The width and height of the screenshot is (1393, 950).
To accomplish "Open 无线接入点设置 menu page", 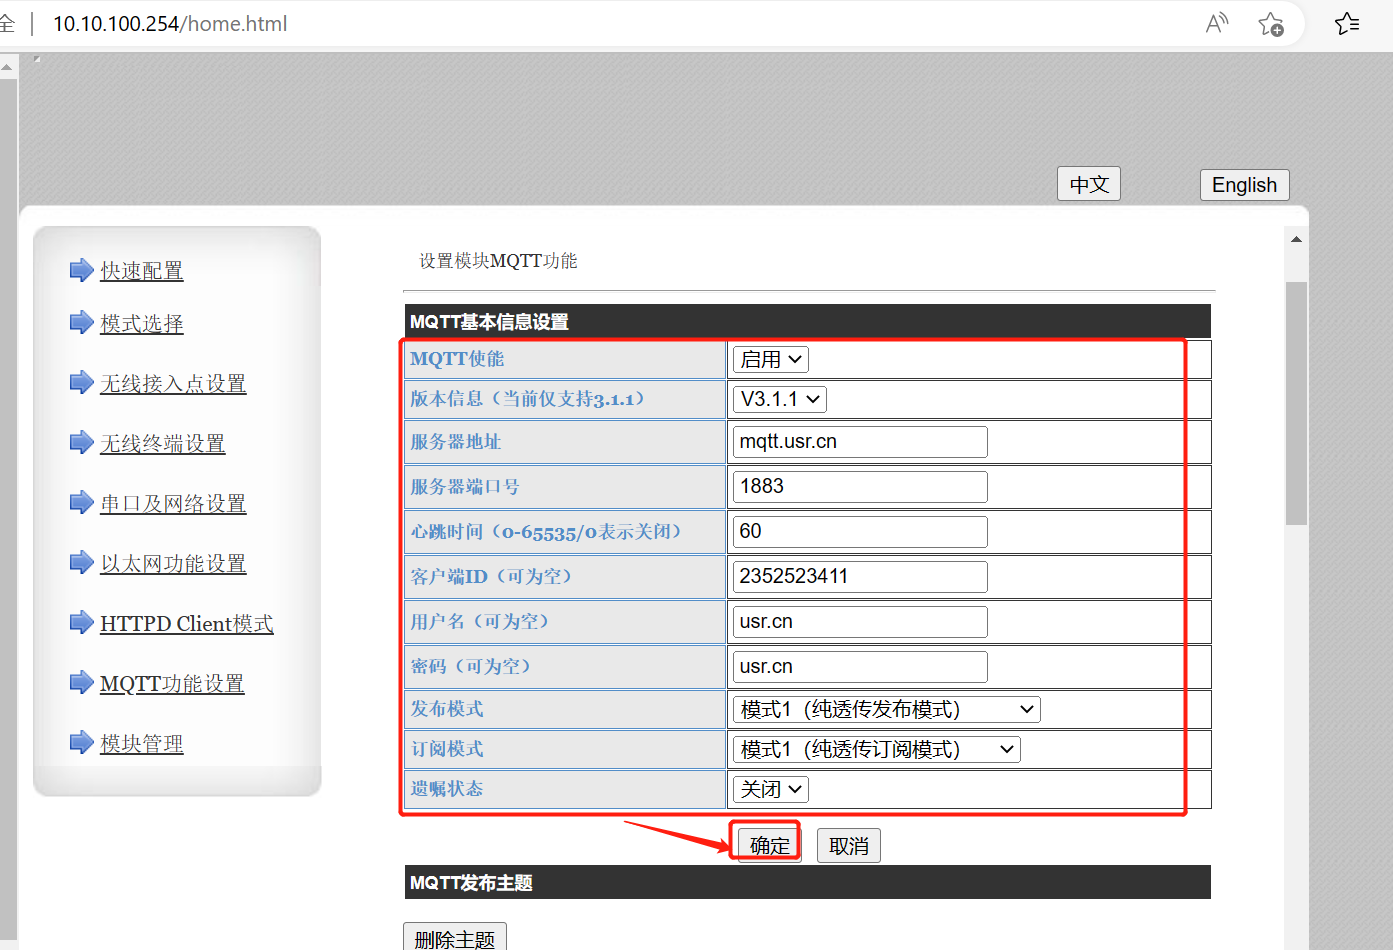I will tap(173, 384).
